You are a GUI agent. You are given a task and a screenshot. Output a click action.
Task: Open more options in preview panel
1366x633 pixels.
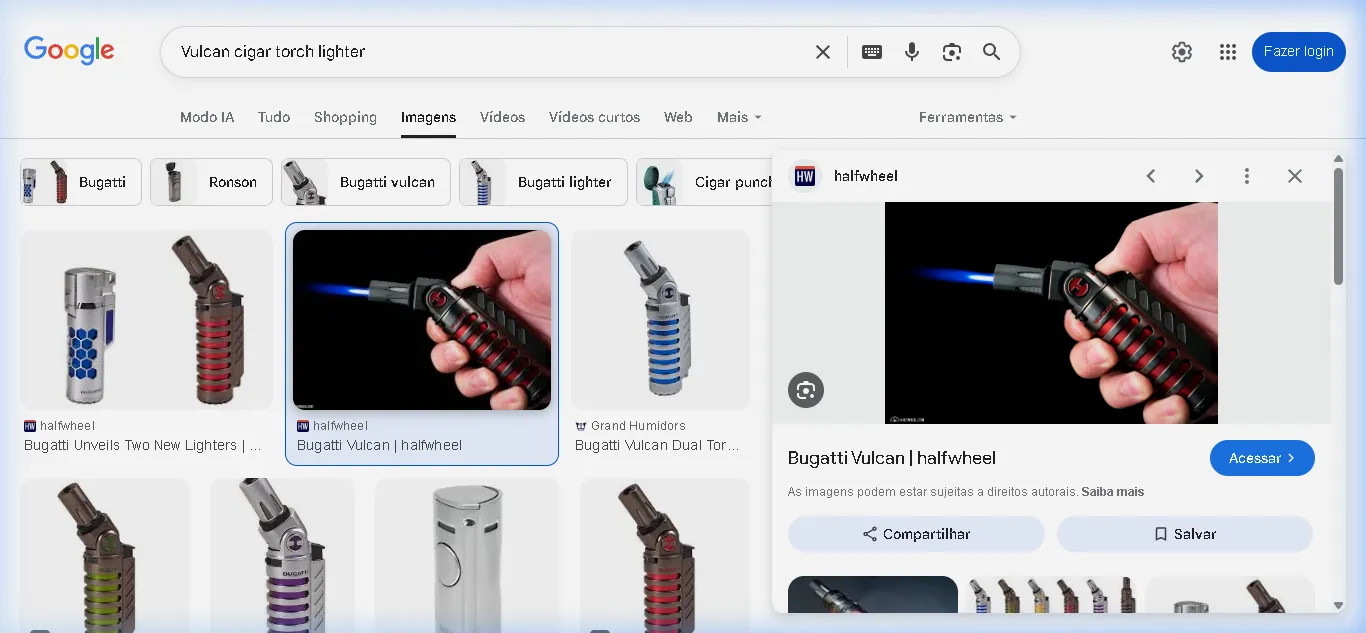point(1247,176)
